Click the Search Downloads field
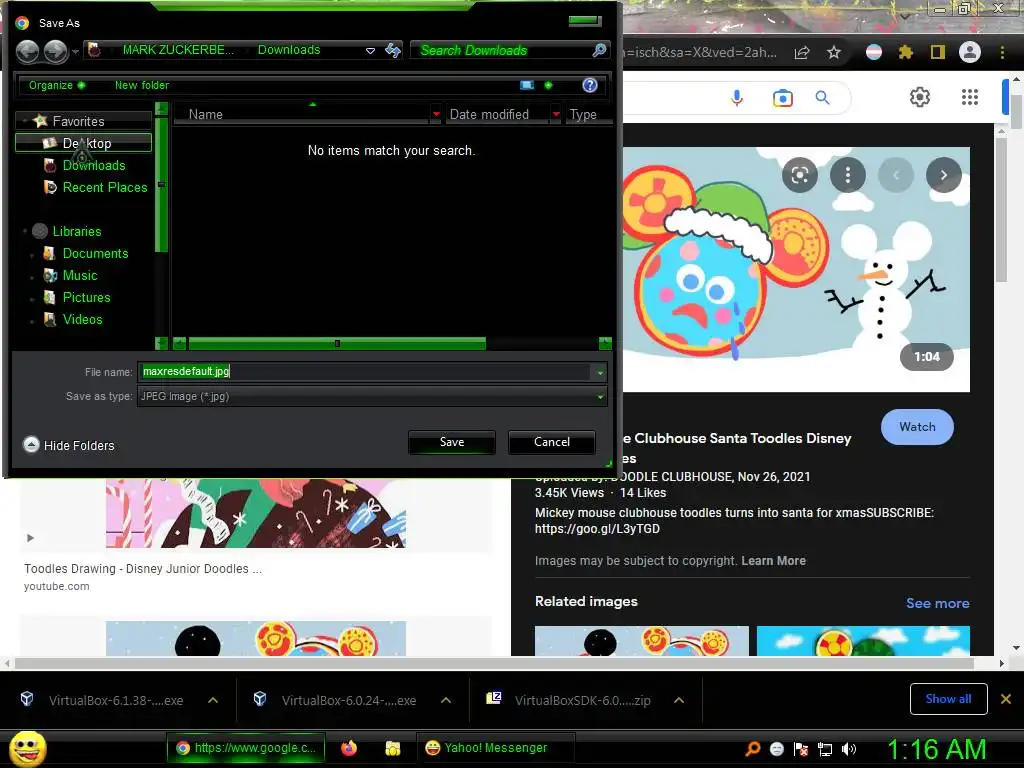1024x768 pixels. click(503, 50)
